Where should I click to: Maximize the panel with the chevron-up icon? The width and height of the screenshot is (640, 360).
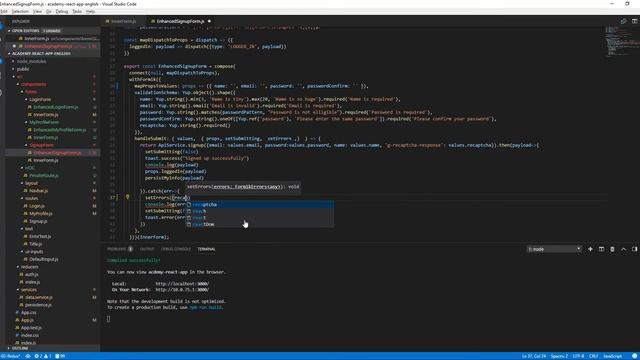(624, 249)
